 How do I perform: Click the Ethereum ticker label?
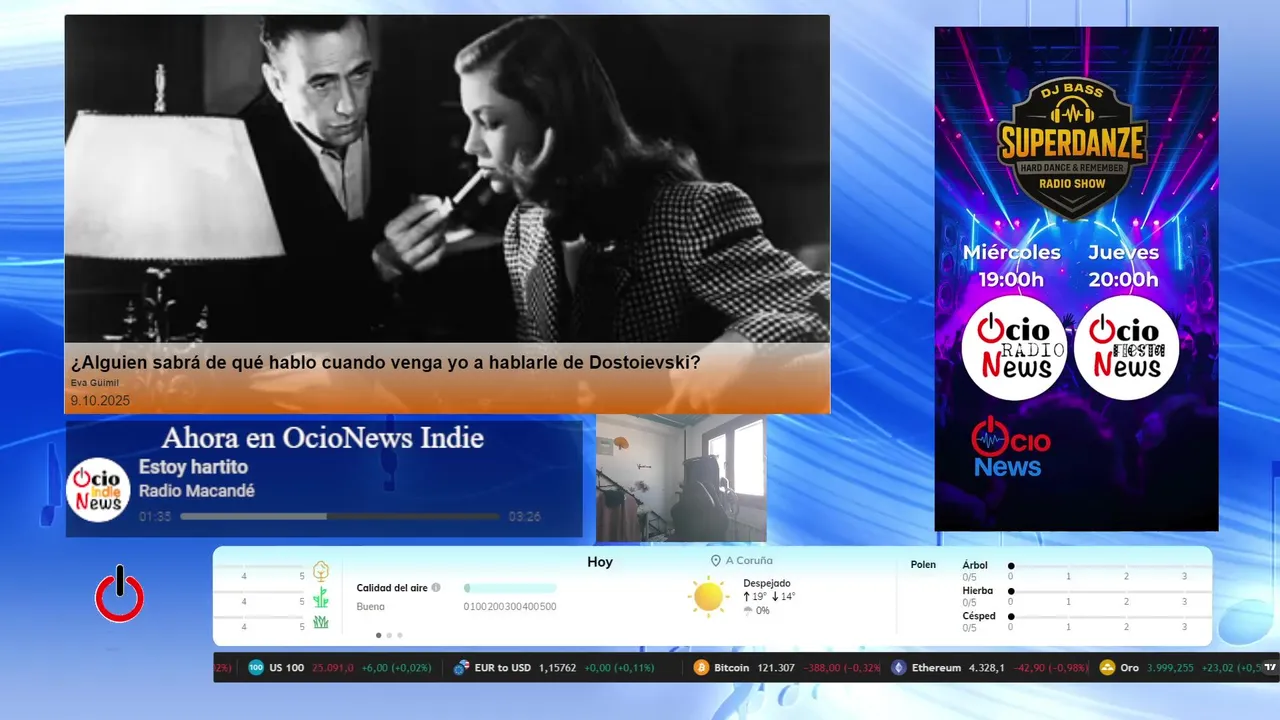(936, 668)
